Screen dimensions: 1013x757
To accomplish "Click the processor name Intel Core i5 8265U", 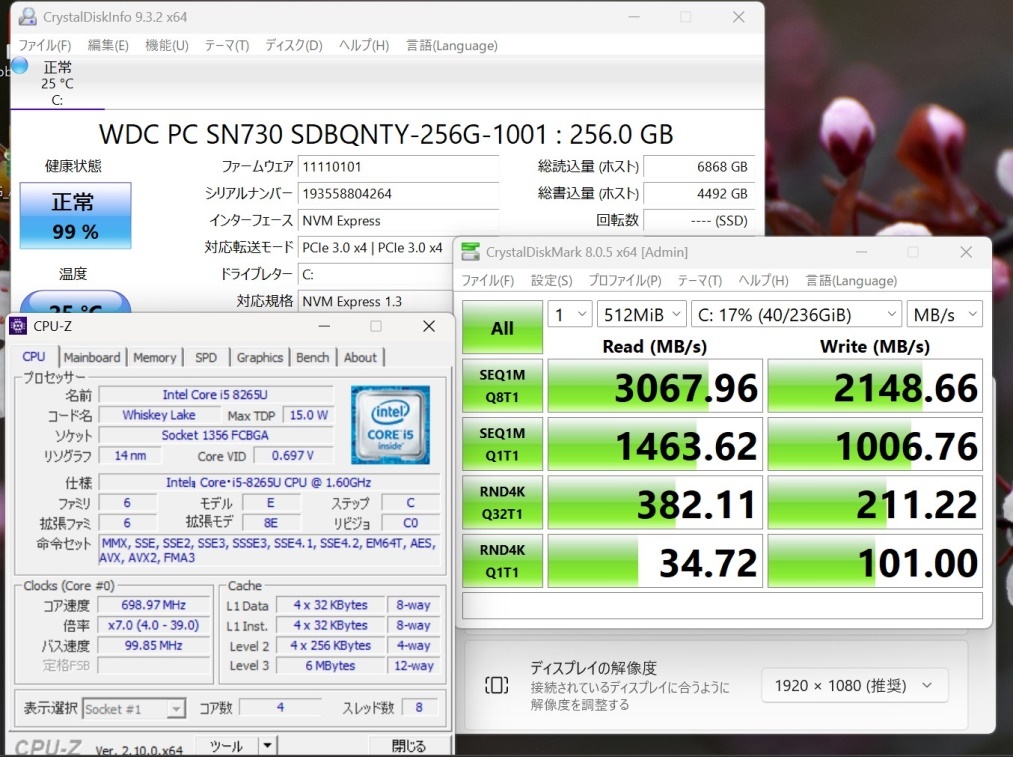I will coord(215,395).
